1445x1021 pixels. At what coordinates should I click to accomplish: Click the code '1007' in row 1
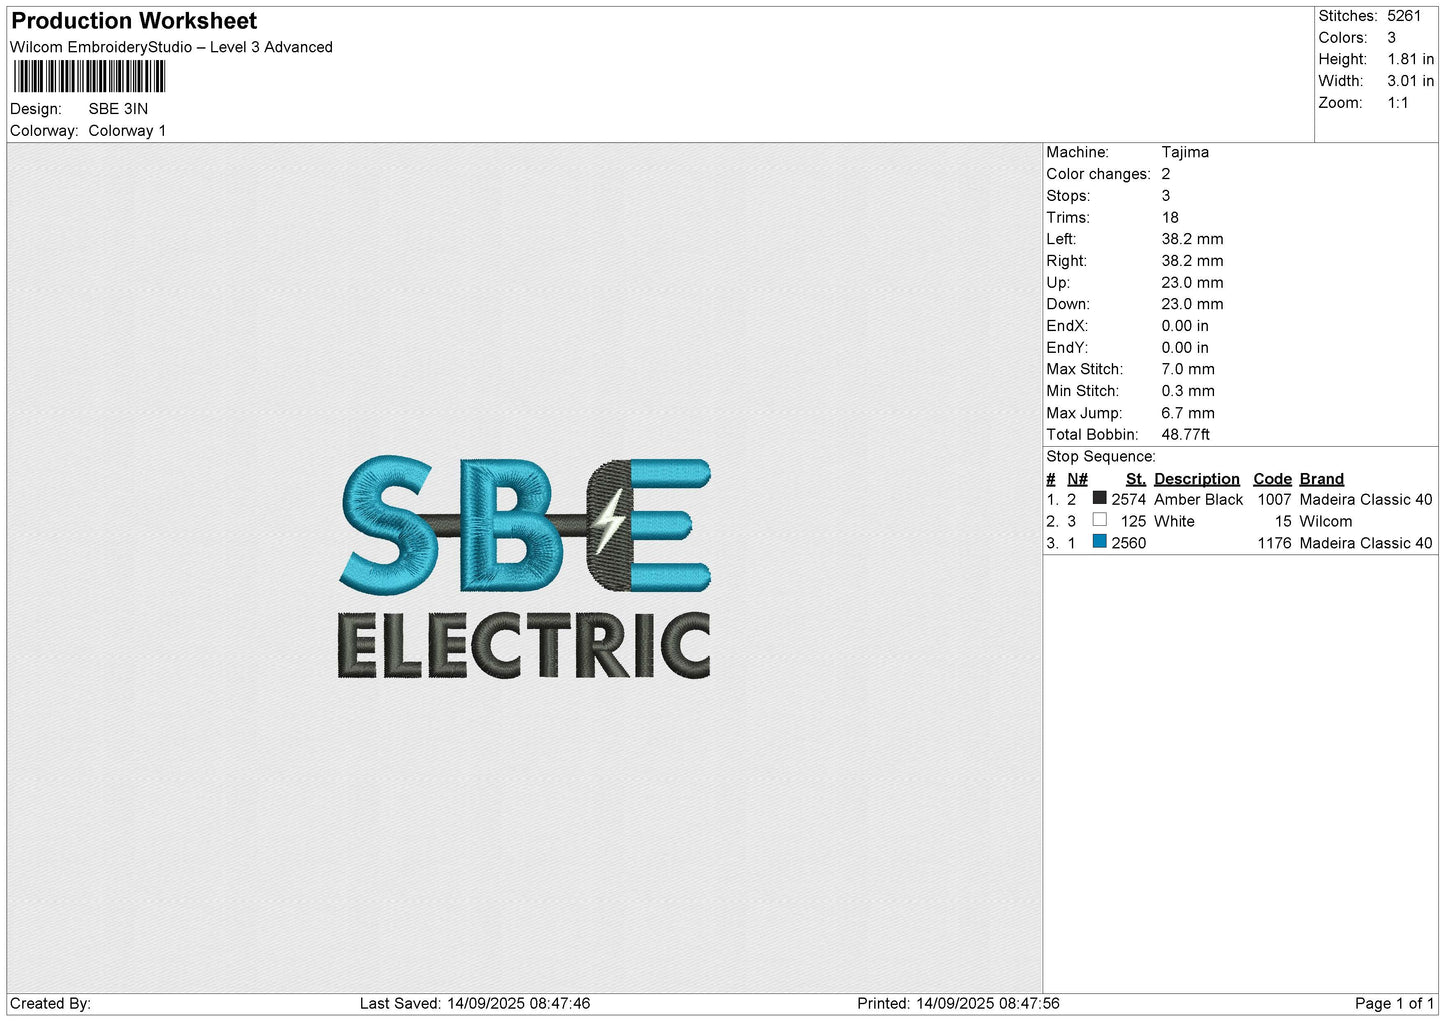click(1274, 500)
